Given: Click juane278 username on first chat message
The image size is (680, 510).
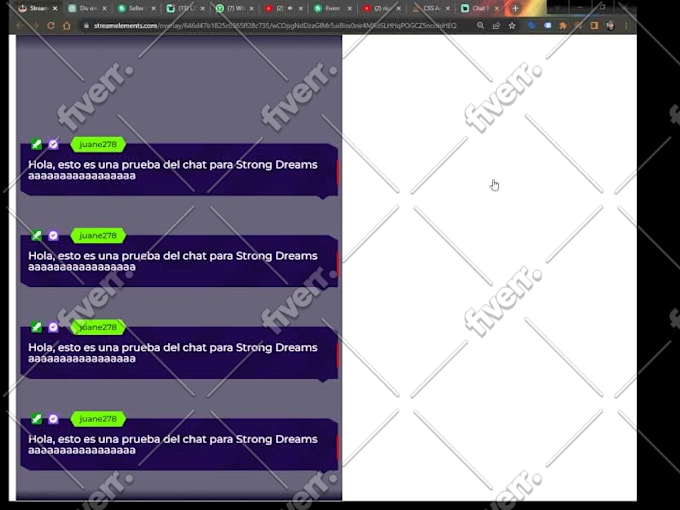Looking at the screenshot, I should [98, 144].
